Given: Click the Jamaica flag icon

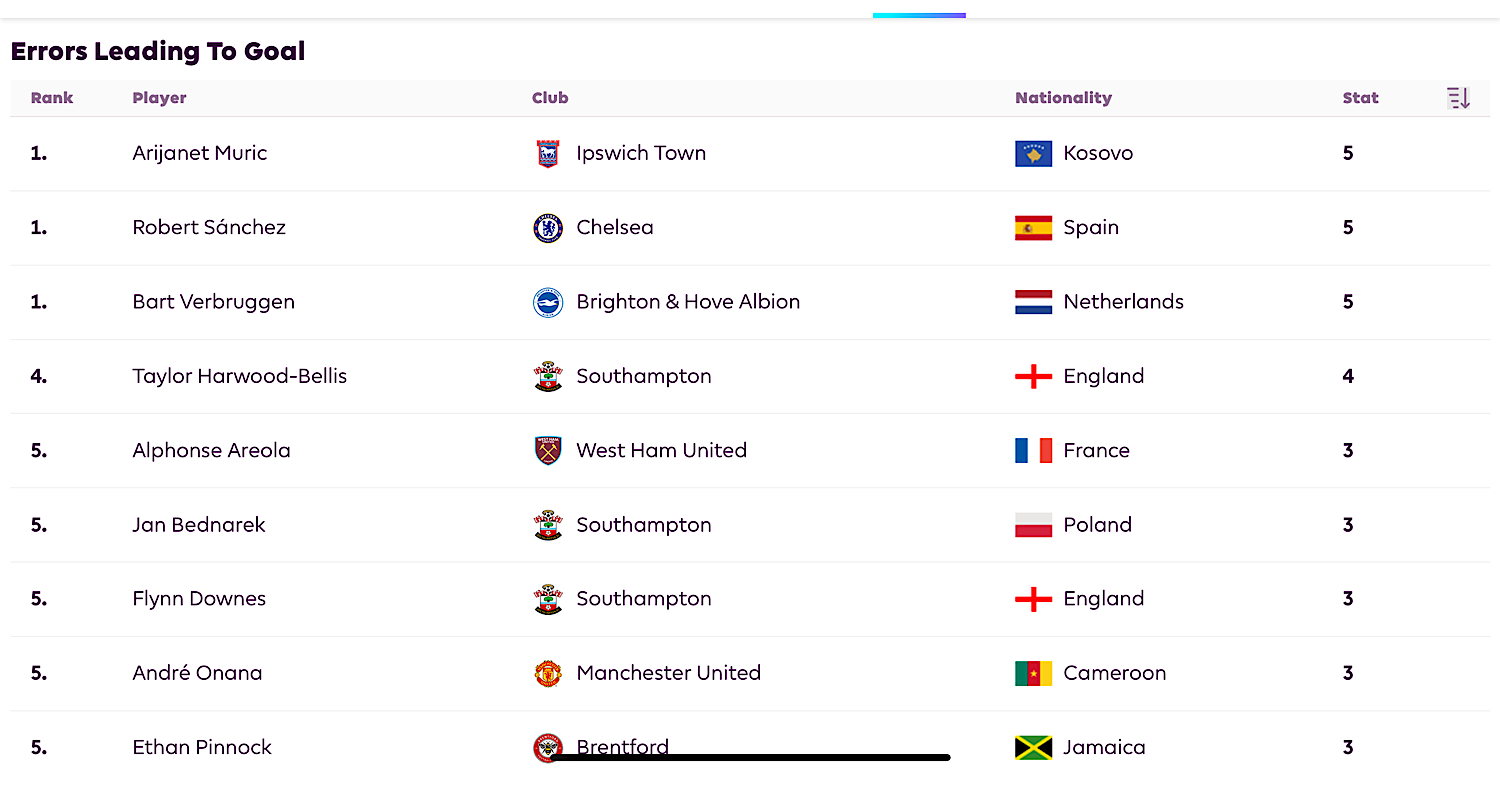Looking at the screenshot, I should pos(1033,747).
